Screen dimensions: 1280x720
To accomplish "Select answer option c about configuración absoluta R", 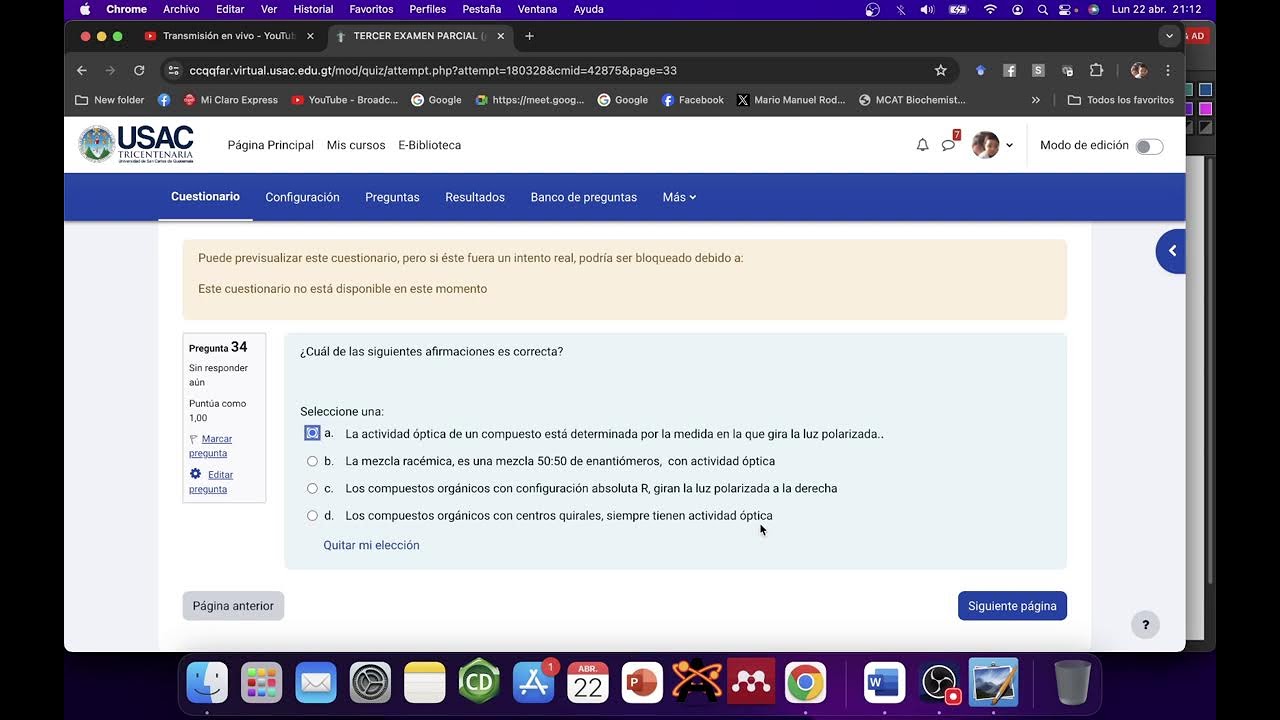I will click(312, 488).
